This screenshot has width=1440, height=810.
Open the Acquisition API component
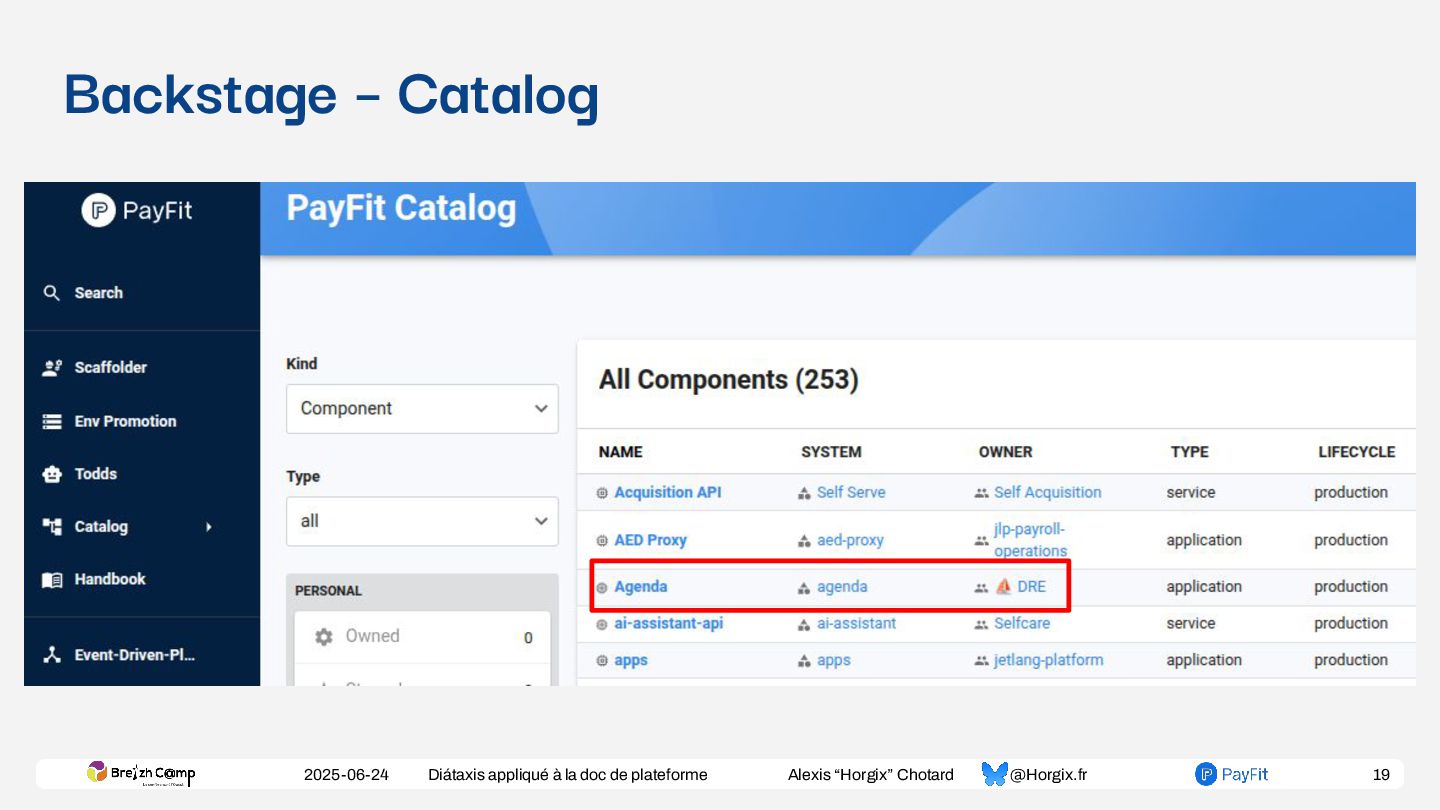click(x=668, y=492)
